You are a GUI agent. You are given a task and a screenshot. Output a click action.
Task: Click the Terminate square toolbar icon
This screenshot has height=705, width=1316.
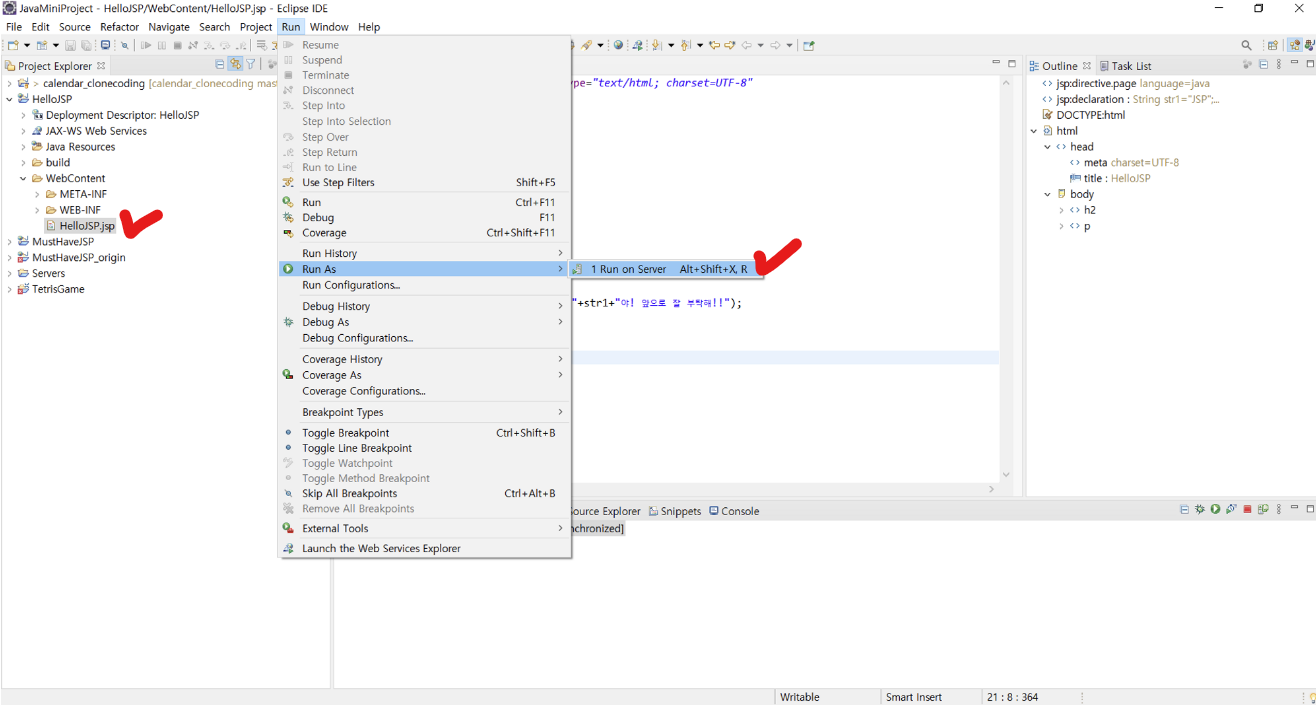click(178, 45)
